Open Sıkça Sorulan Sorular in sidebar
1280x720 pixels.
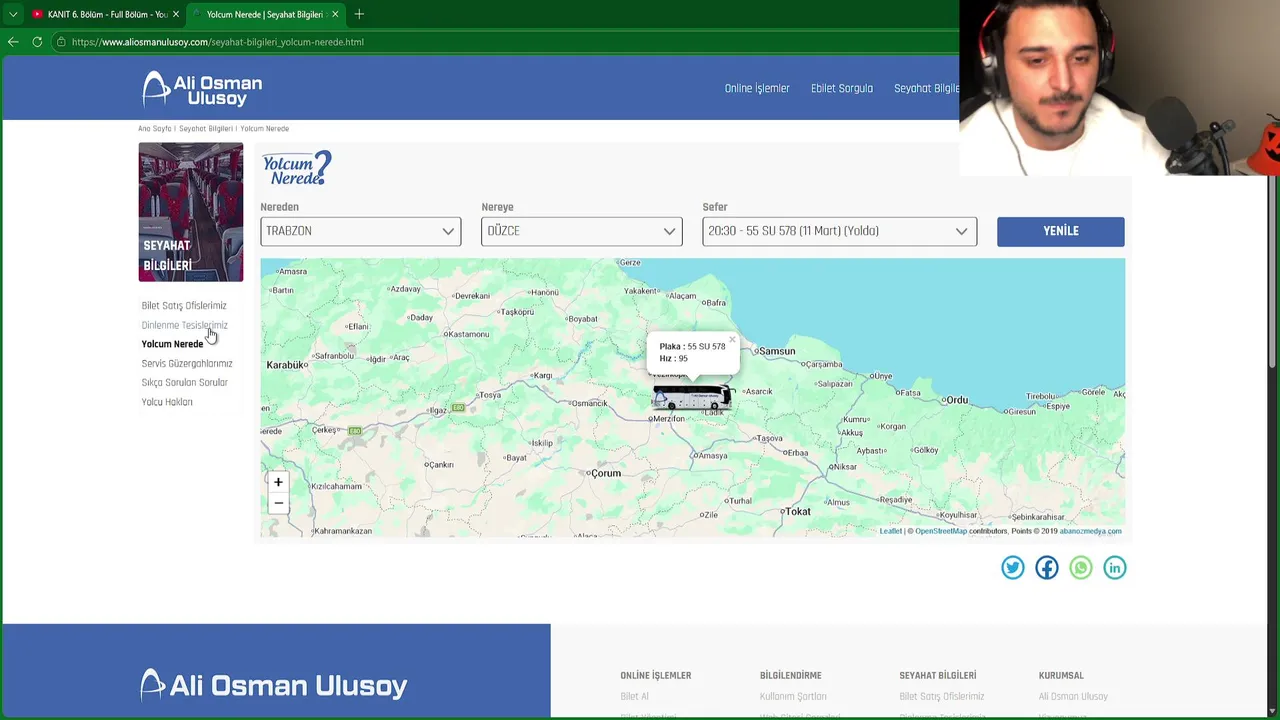click(x=185, y=382)
